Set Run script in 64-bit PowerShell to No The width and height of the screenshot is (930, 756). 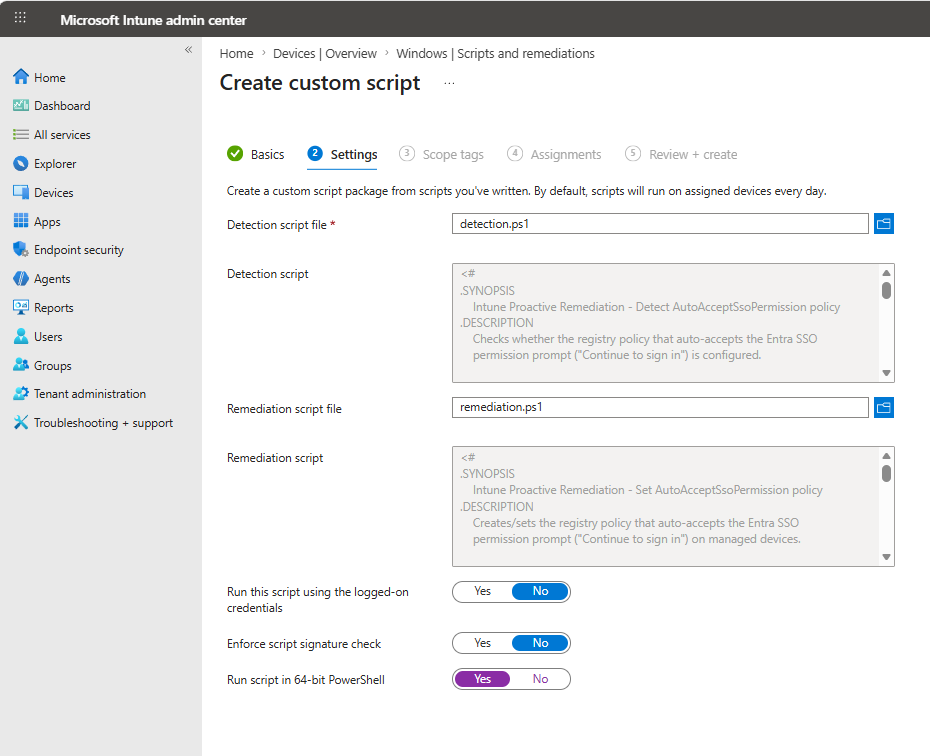[x=540, y=679]
